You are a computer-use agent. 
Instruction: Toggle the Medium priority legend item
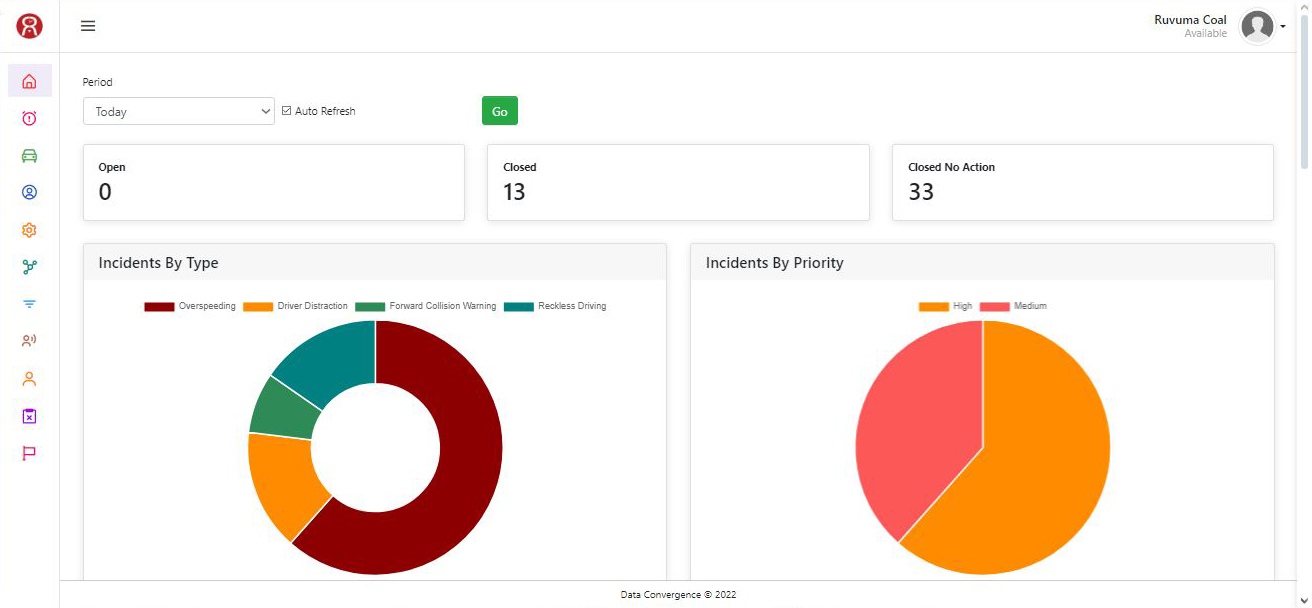pos(1013,306)
